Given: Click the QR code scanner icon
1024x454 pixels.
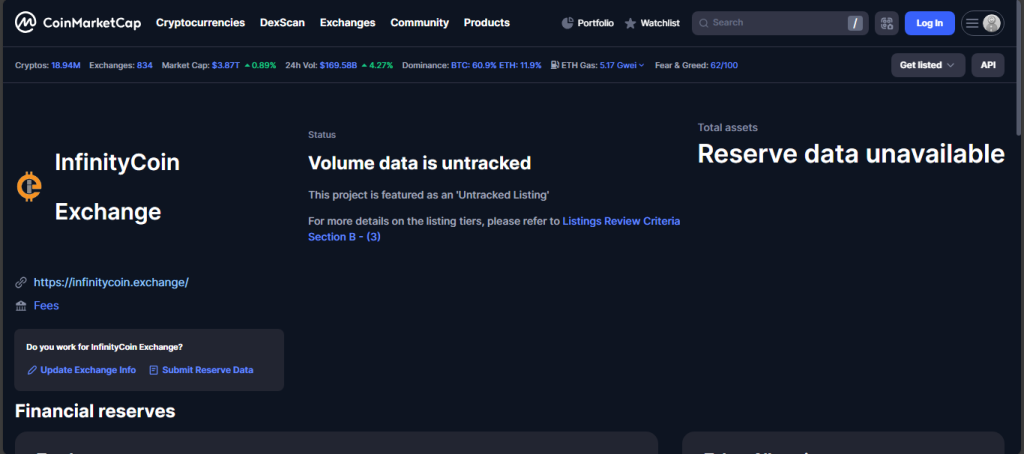Looking at the screenshot, I should pos(886,23).
